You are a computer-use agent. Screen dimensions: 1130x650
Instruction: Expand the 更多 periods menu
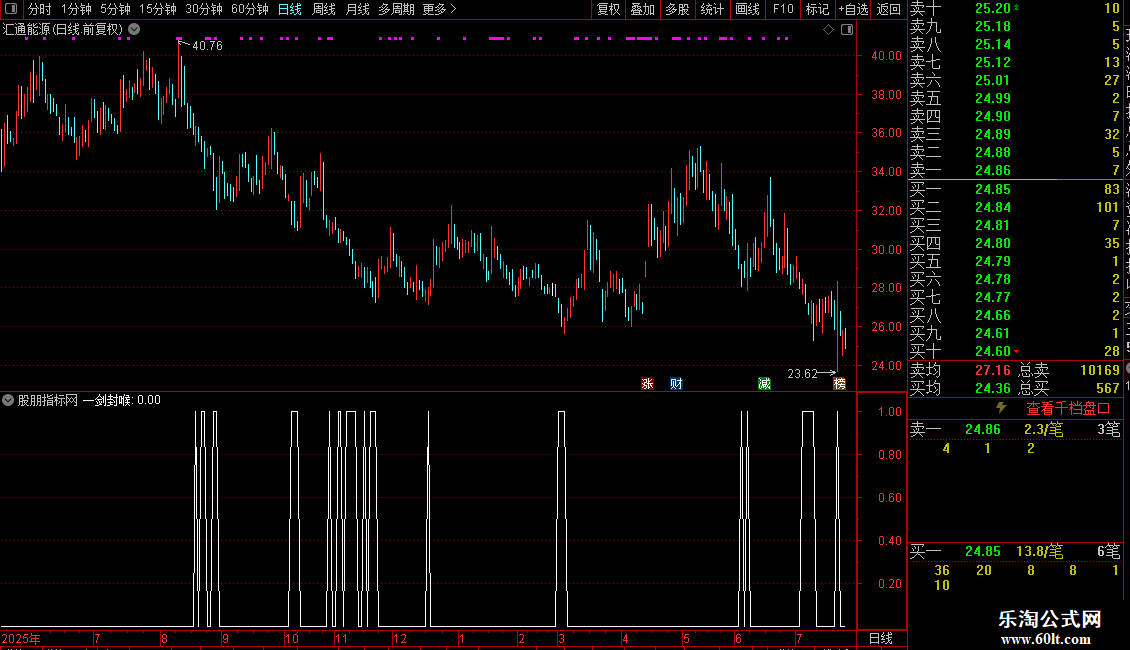(439, 9)
